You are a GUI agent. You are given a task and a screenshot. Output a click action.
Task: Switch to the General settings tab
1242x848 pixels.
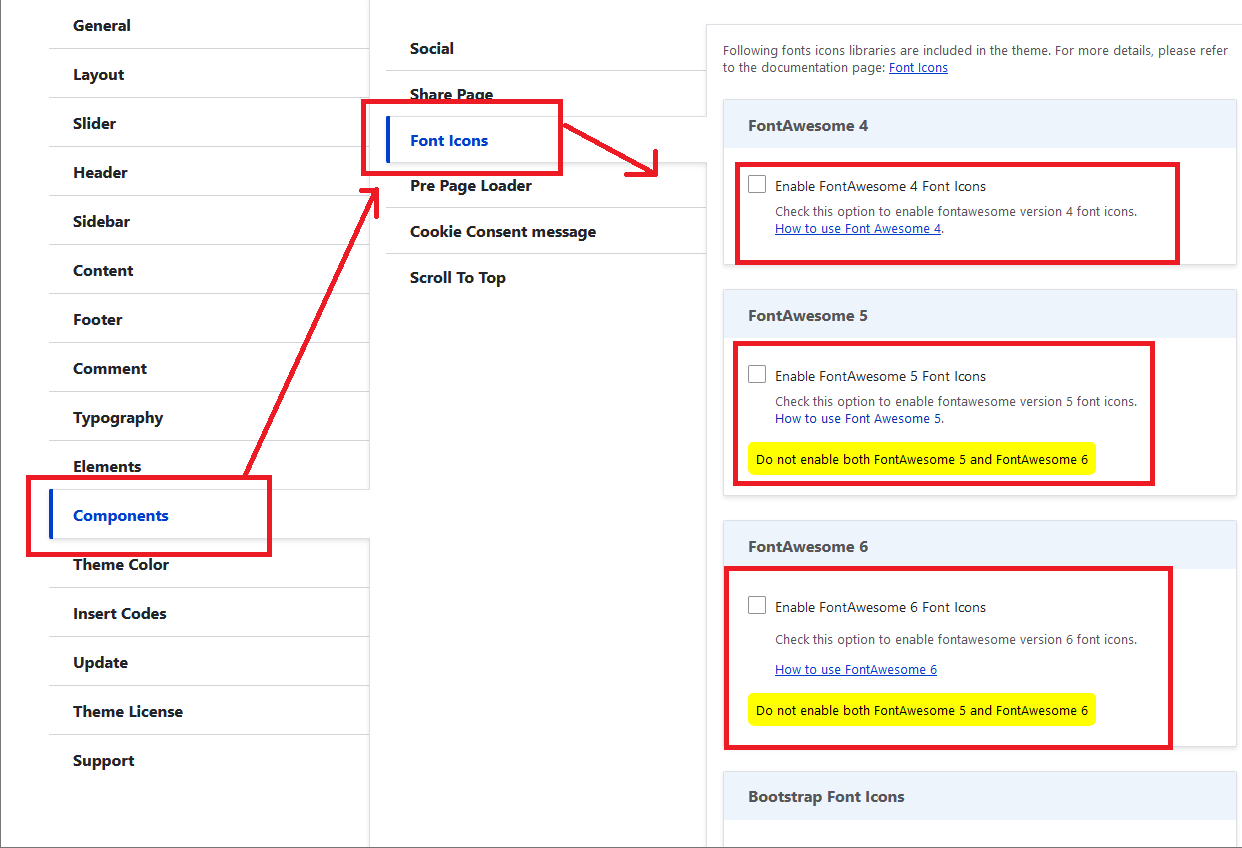pos(102,26)
